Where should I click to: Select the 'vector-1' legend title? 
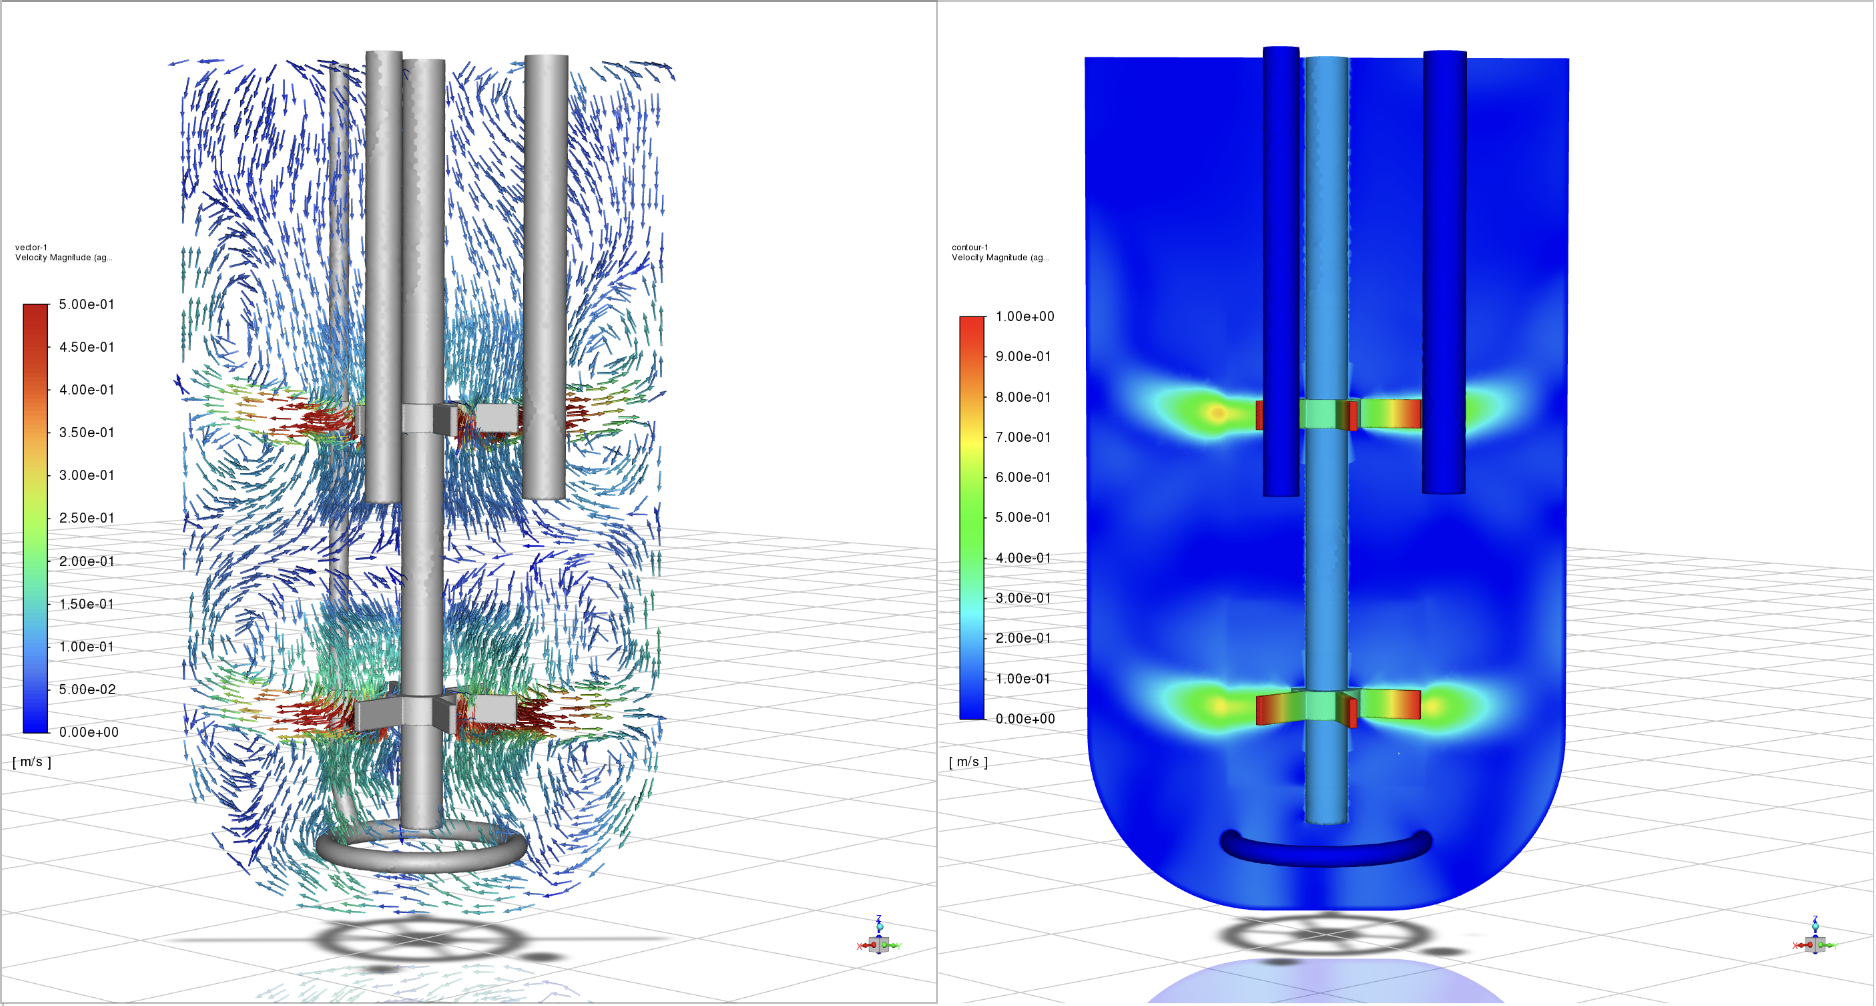tap(31, 247)
